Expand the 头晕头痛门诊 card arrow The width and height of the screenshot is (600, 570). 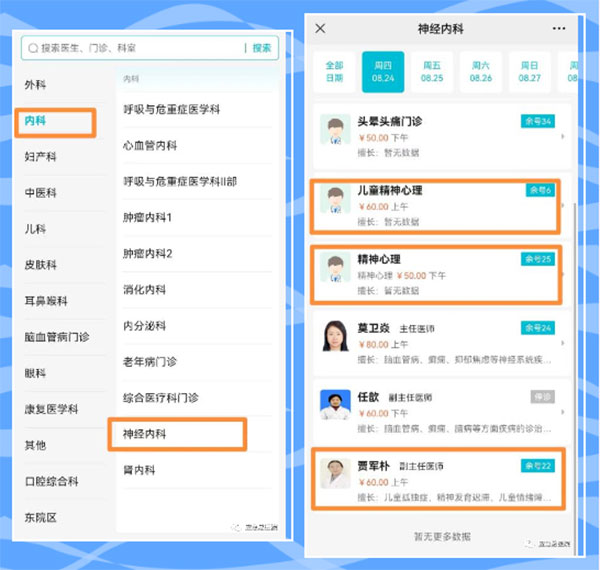tap(562, 136)
